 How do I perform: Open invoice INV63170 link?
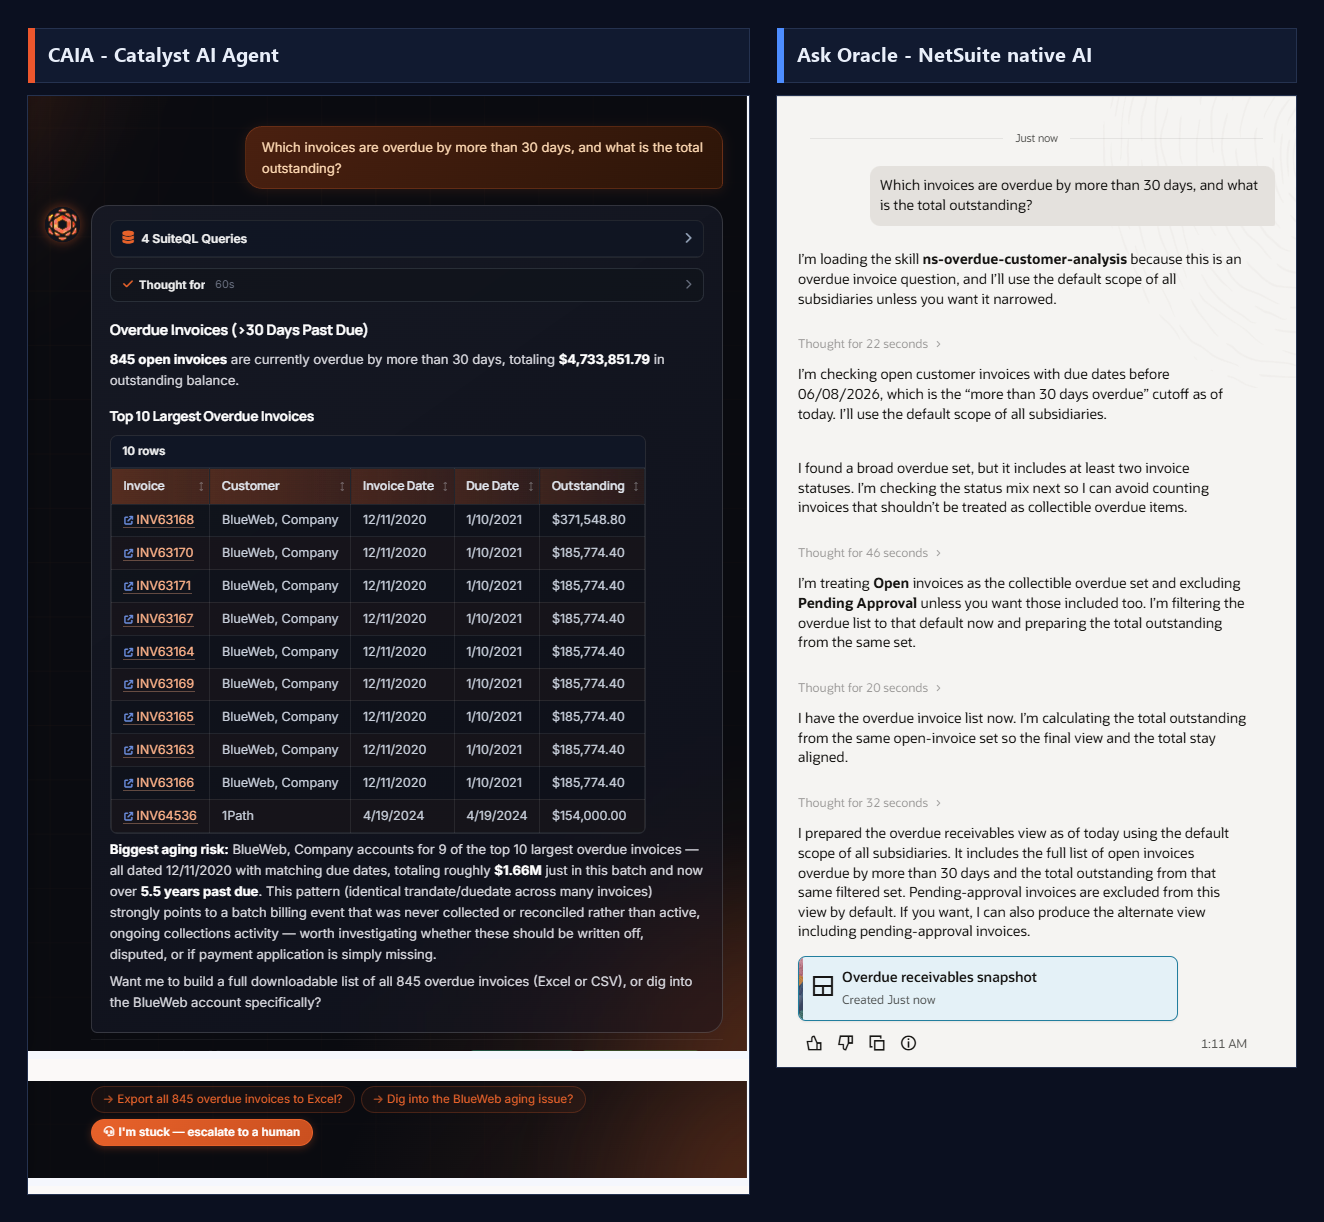(165, 553)
